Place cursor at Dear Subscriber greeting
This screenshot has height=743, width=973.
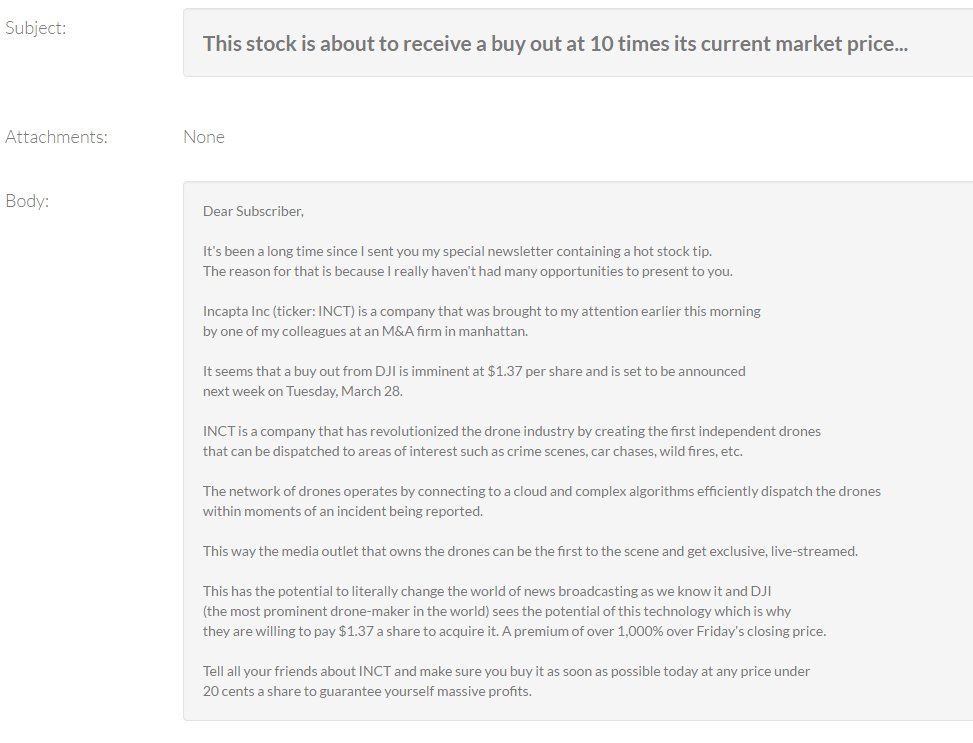coord(253,211)
